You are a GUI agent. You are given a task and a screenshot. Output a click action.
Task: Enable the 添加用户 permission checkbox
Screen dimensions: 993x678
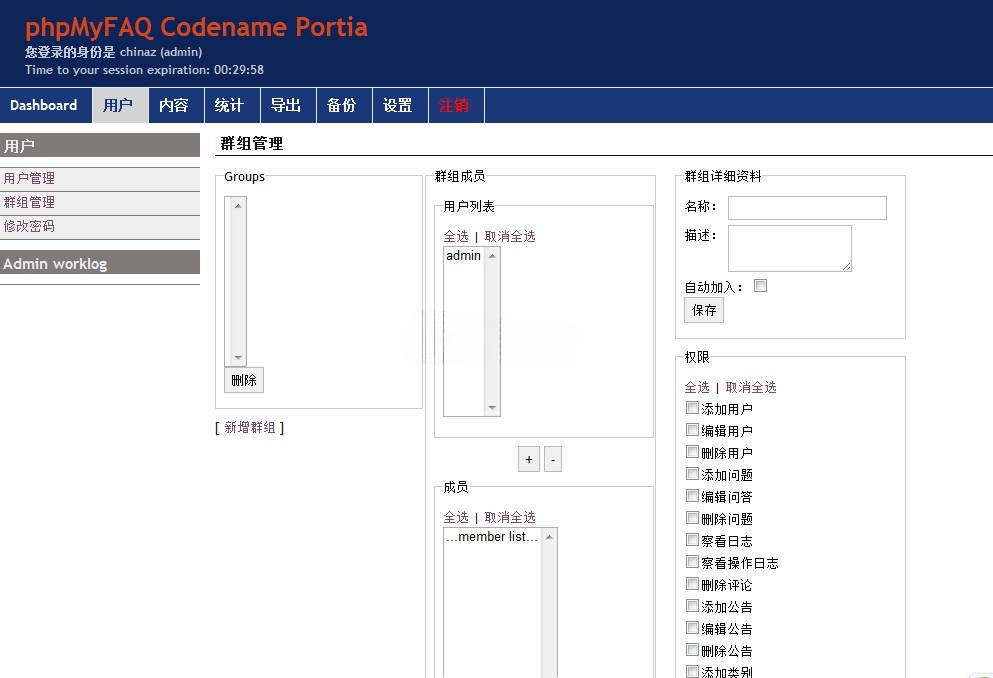click(x=693, y=408)
